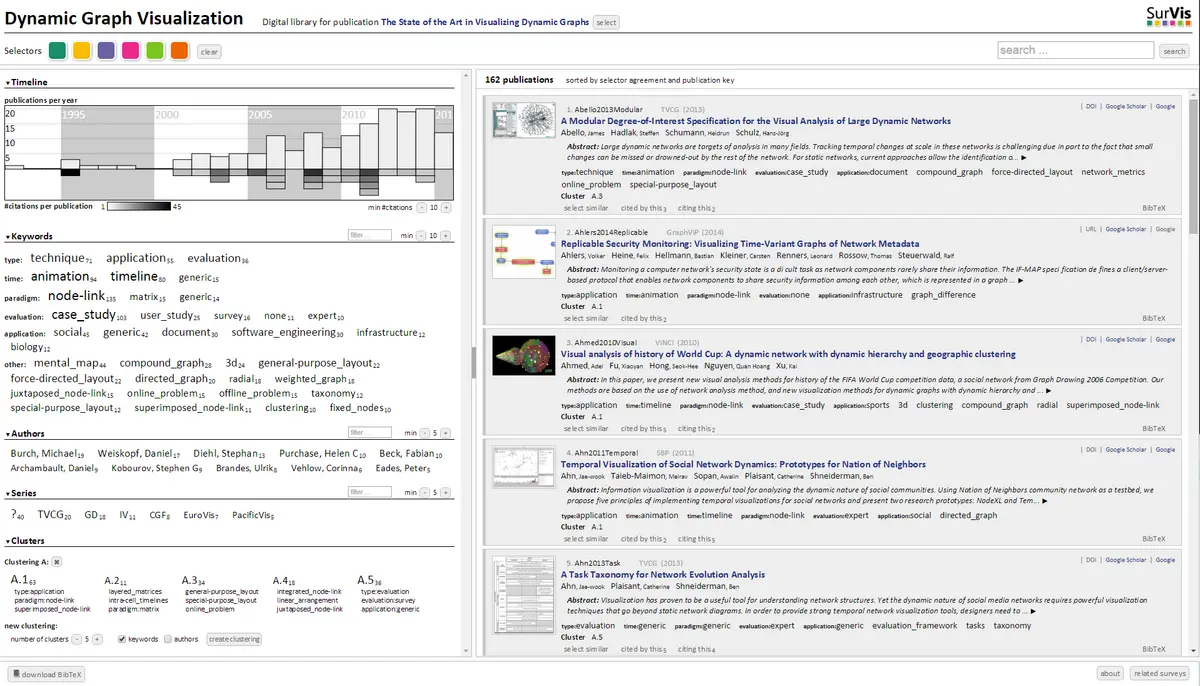Remove Clustering A with the x icon
This screenshot has height=686, width=1200.
[57, 562]
